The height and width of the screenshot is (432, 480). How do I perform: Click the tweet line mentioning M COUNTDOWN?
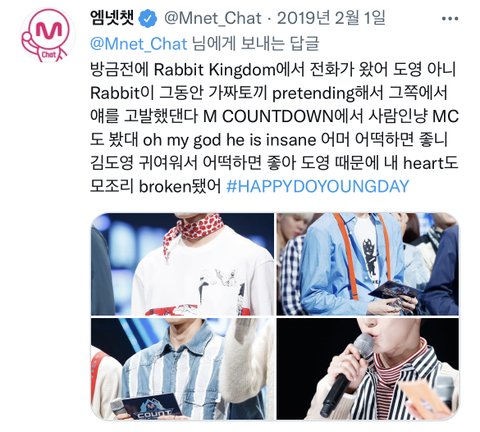274,117
